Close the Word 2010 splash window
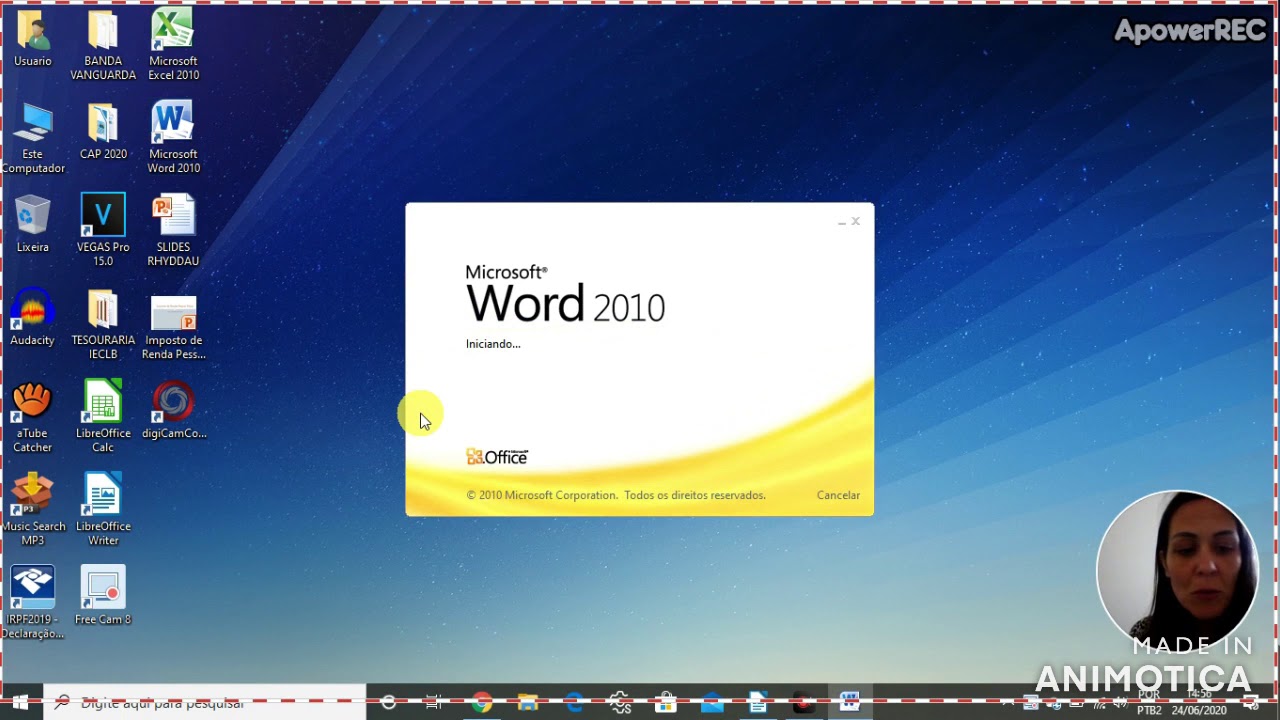 coord(856,221)
